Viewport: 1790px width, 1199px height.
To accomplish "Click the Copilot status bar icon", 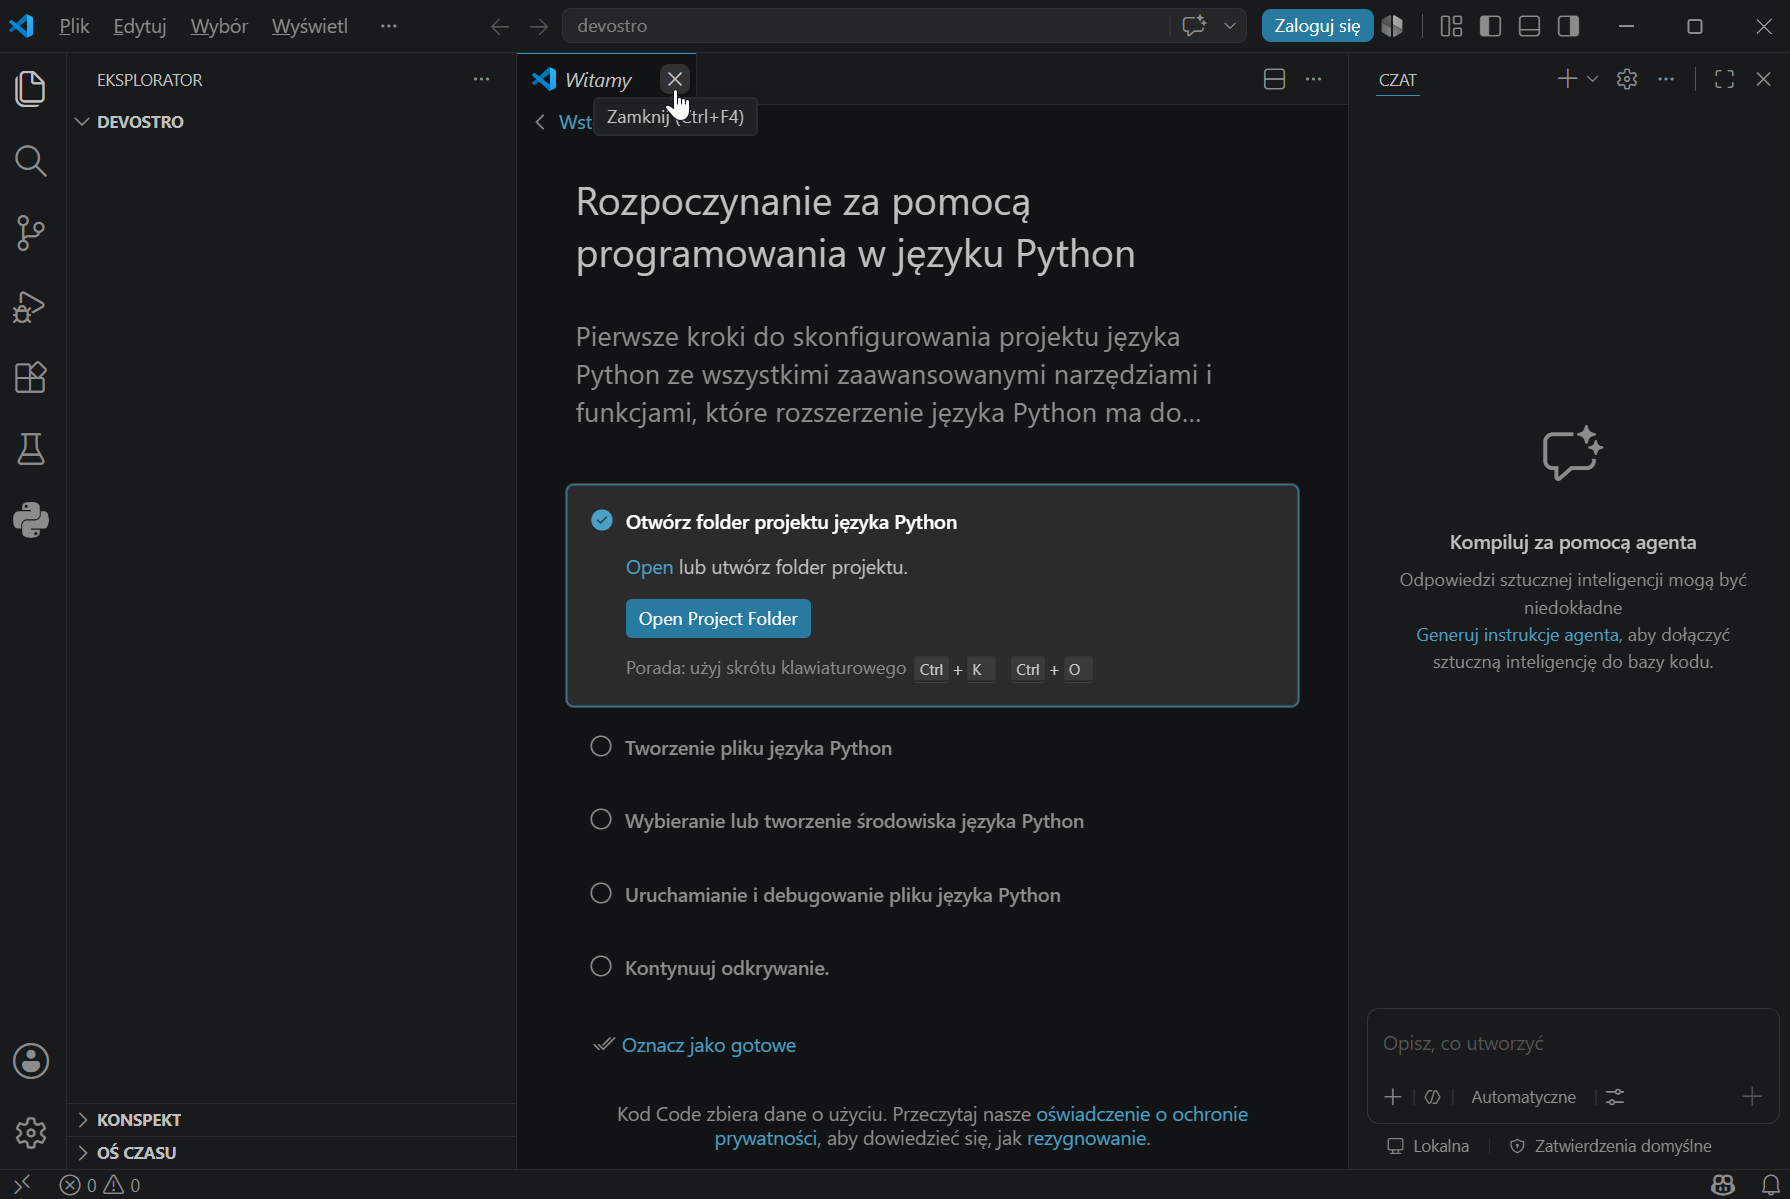I will click(1723, 1185).
